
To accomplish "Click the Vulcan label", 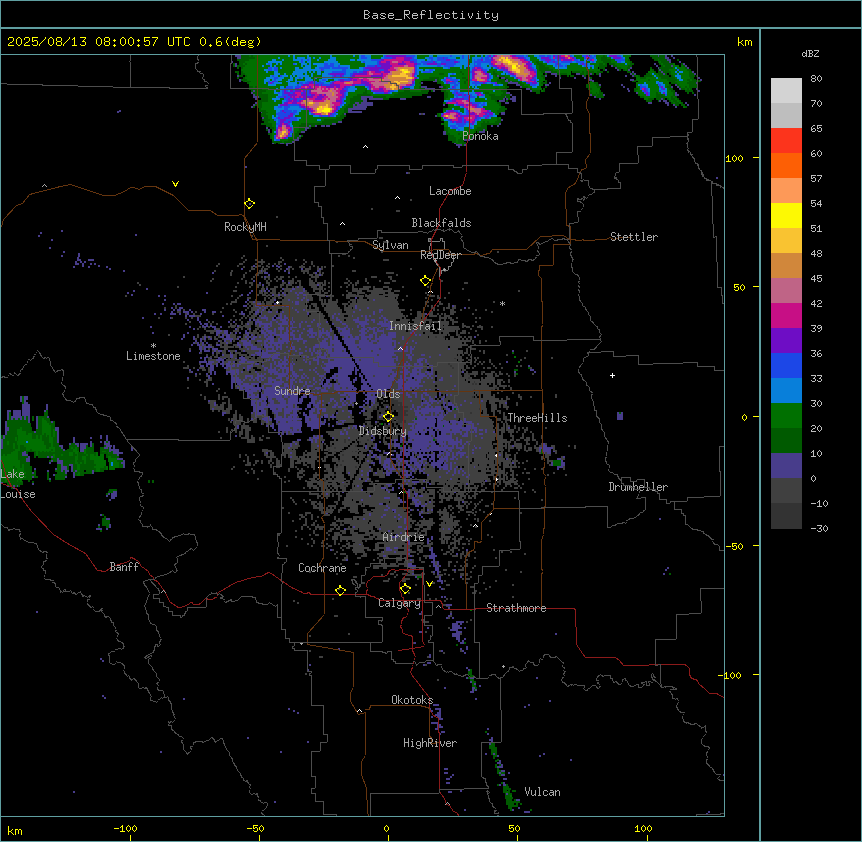I will pos(543,792).
